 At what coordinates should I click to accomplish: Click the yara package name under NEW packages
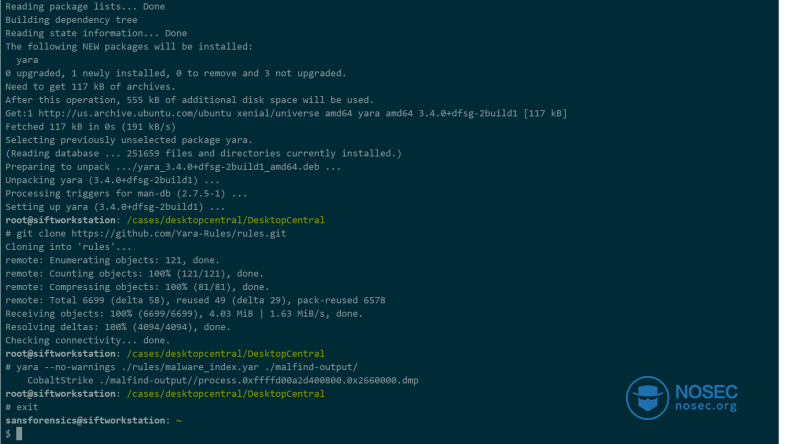[27, 60]
